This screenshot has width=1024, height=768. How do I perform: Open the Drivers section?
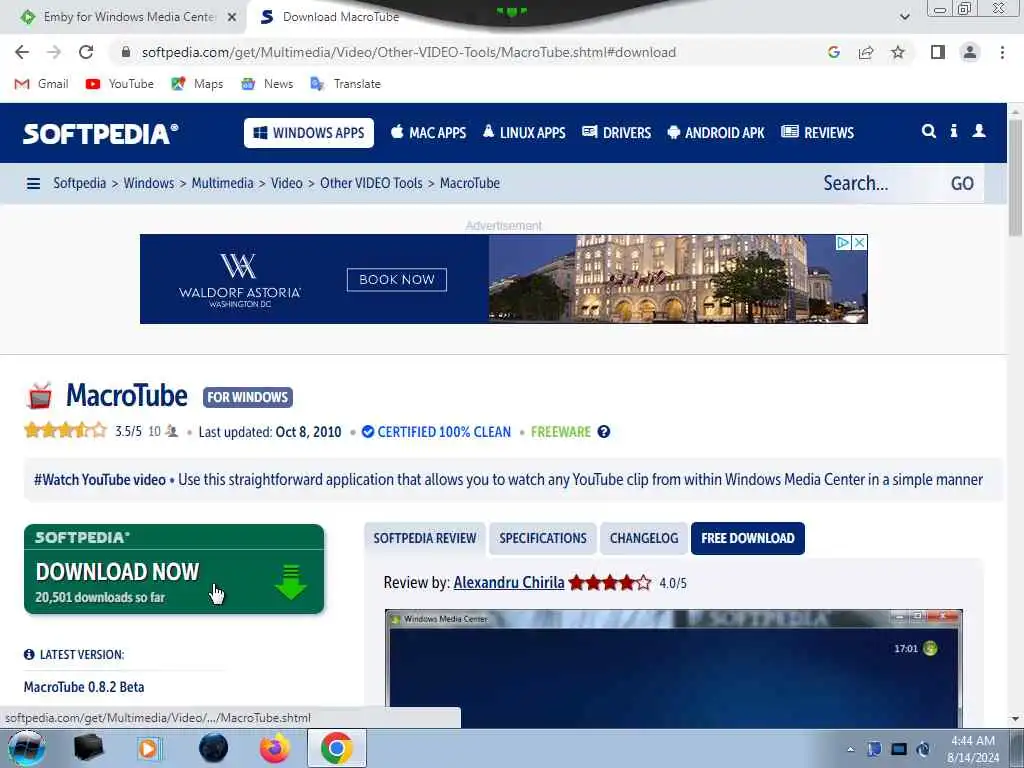click(616, 133)
